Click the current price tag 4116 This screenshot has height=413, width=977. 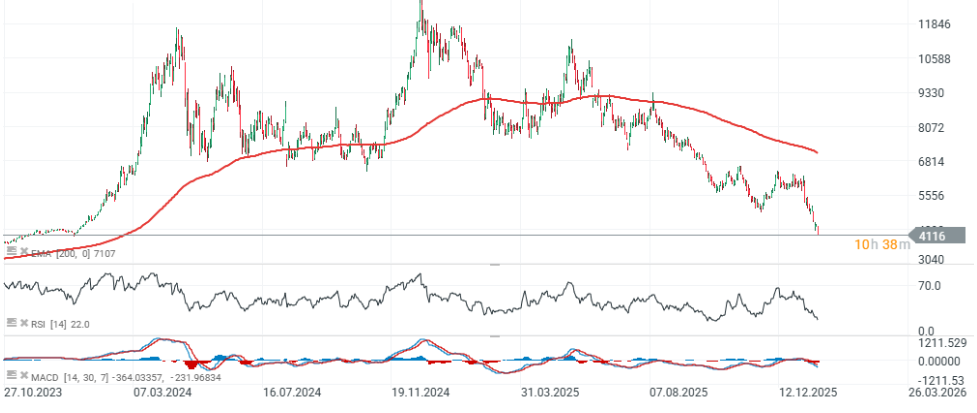point(937,236)
